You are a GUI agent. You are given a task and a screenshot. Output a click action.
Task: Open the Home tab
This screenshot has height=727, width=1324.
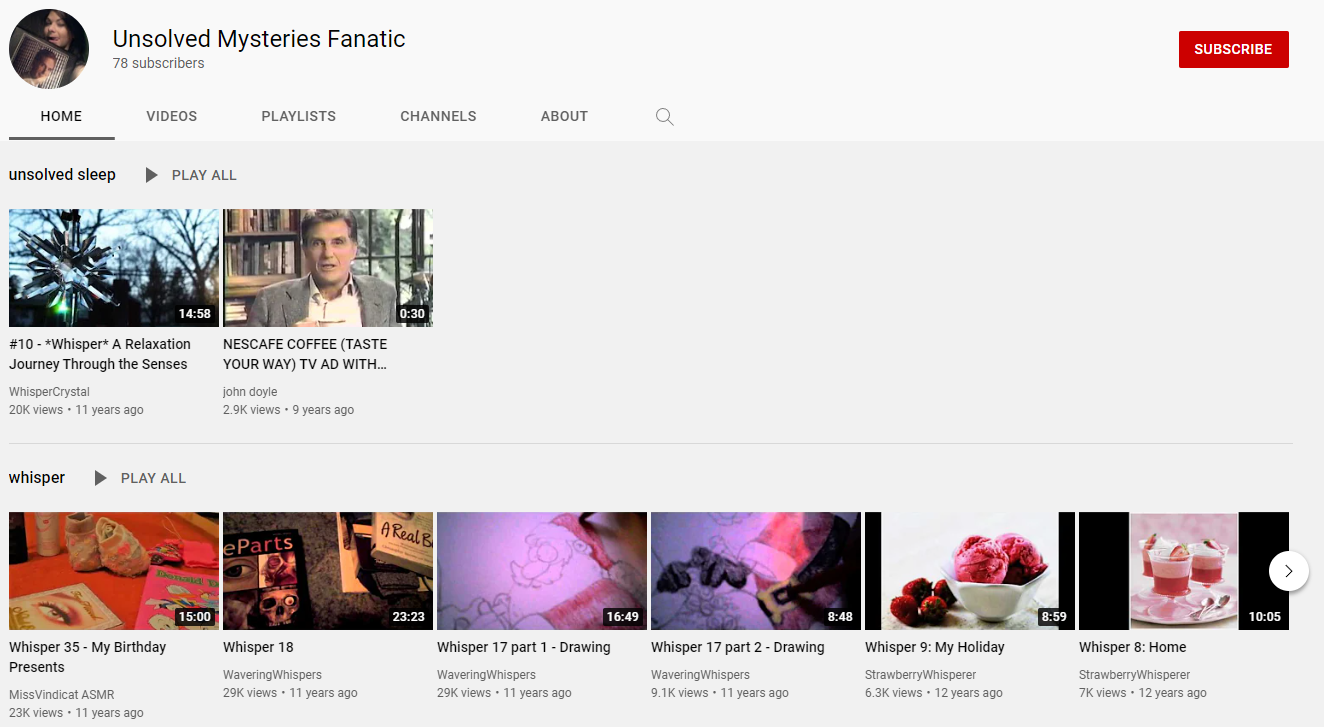click(61, 116)
